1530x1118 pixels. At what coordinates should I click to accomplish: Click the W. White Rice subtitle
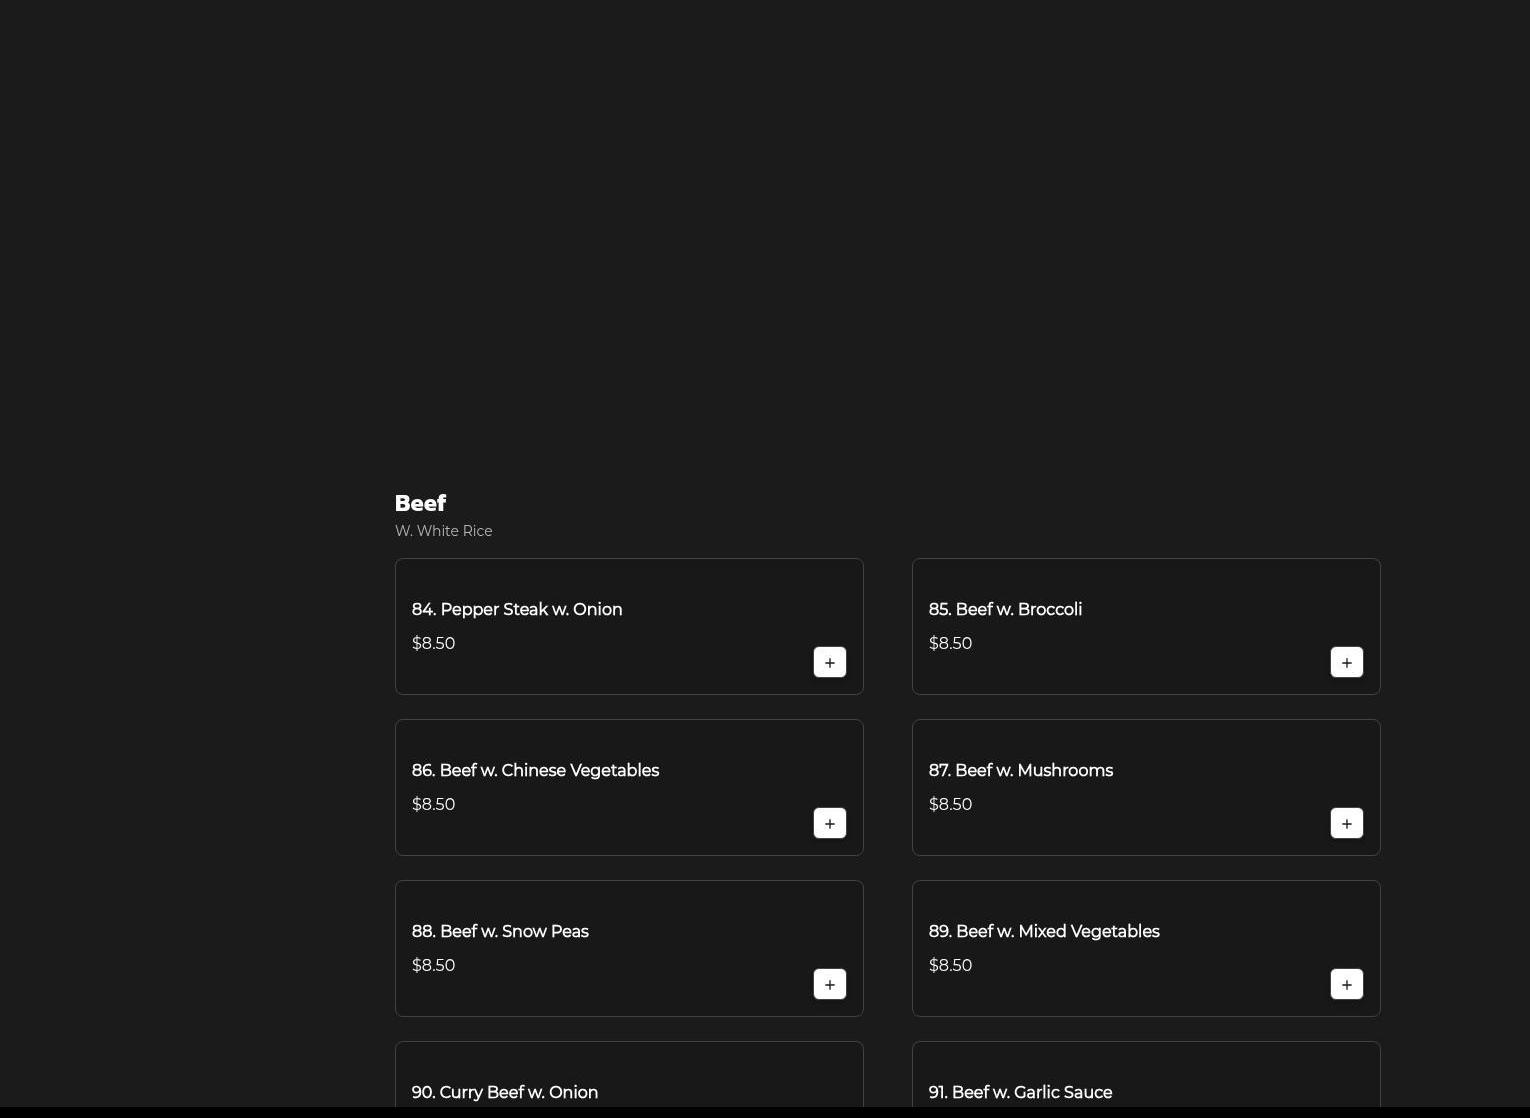pos(443,531)
